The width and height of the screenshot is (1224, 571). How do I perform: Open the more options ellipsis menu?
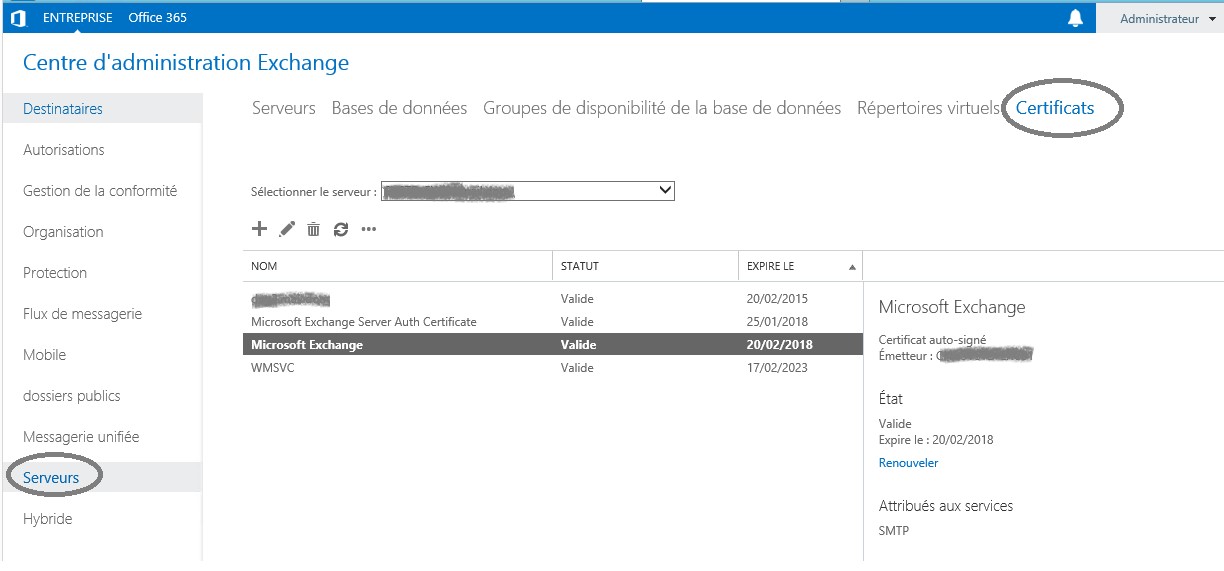click(x=369, y=229)
